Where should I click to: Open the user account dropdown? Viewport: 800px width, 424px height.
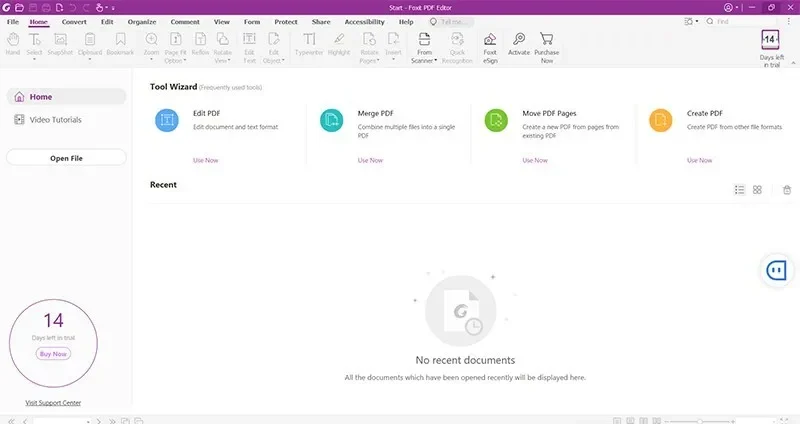[x=737, y=8]
